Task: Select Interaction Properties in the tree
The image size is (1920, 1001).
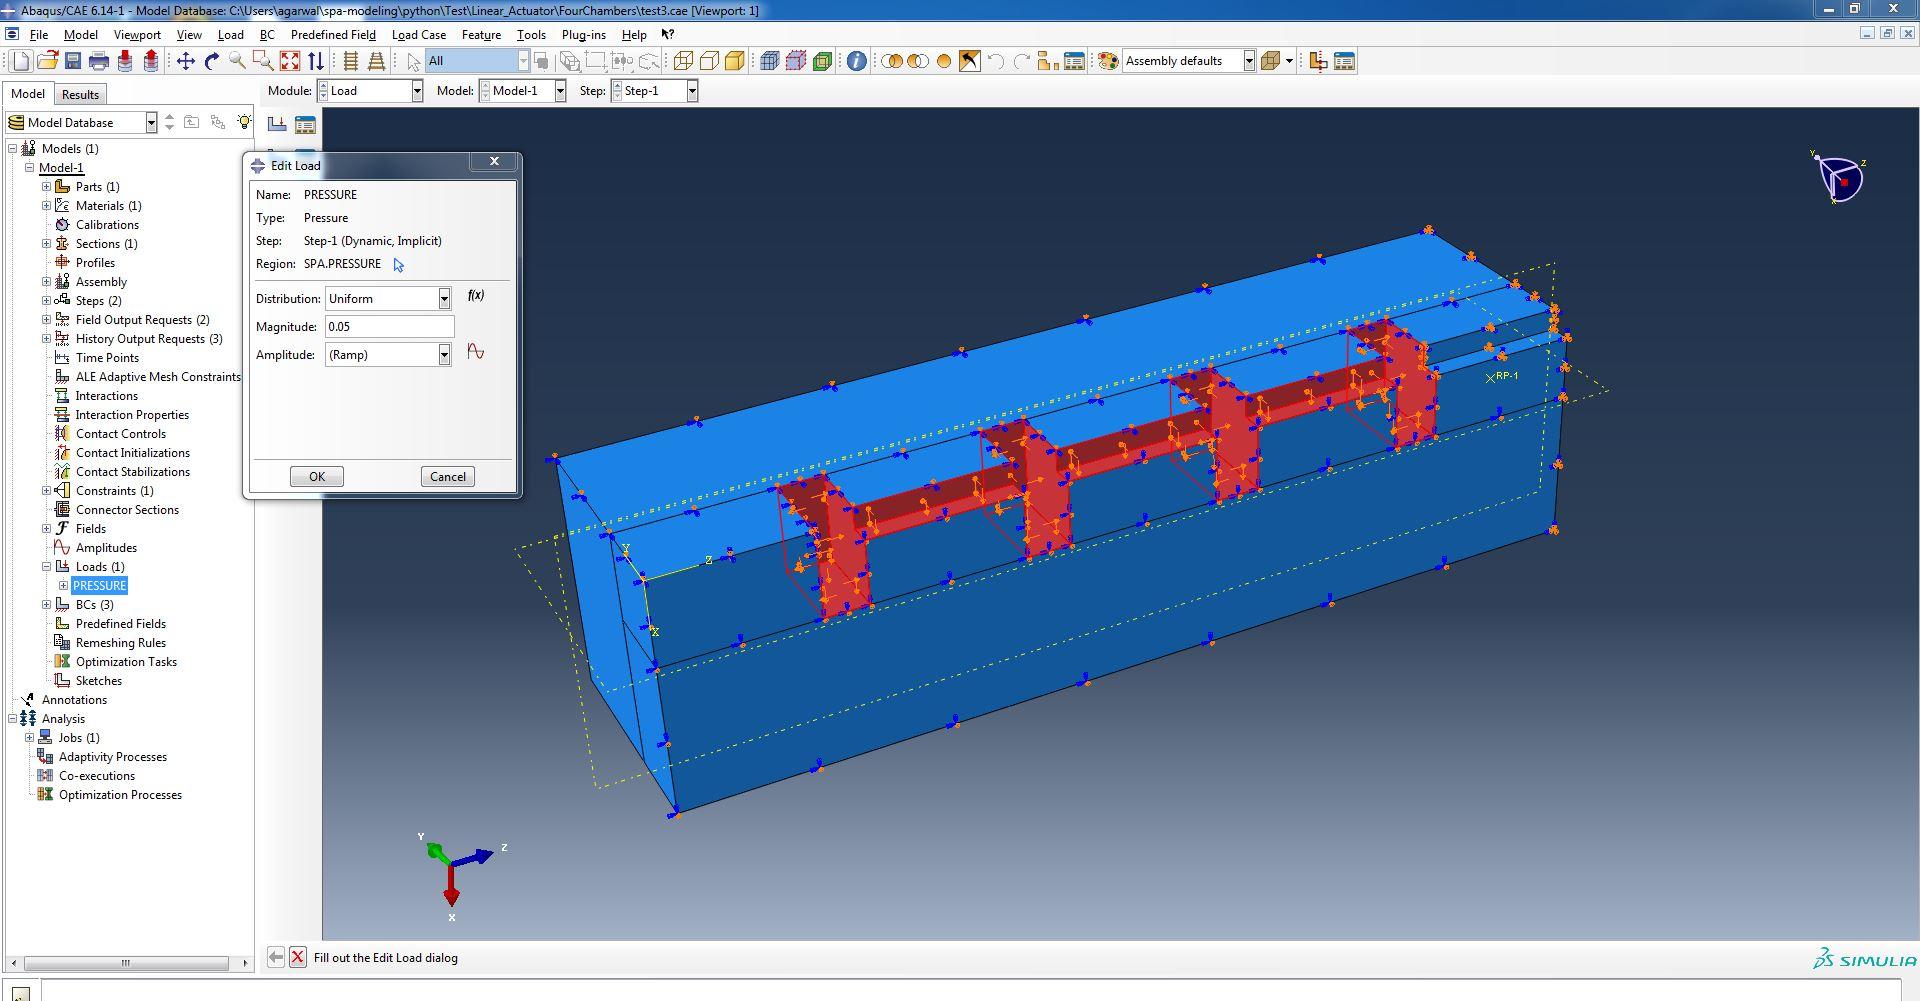Action: [132, 415]
